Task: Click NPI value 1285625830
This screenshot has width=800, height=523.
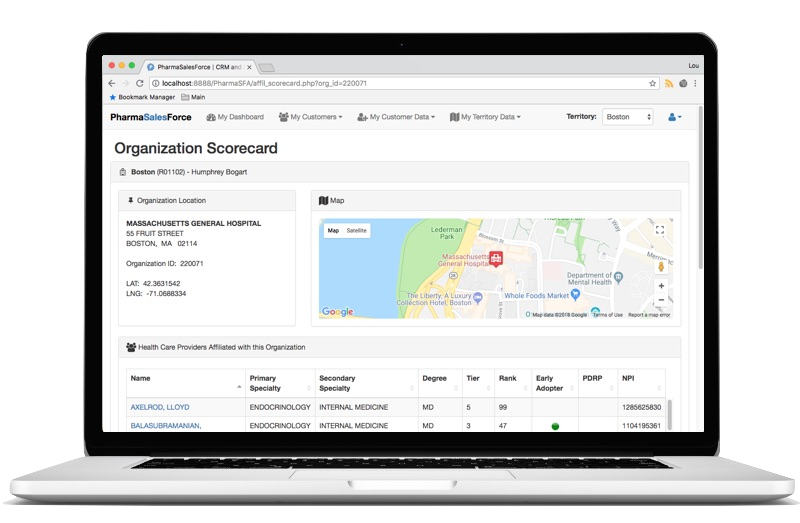Action: (x=641, y=407)
